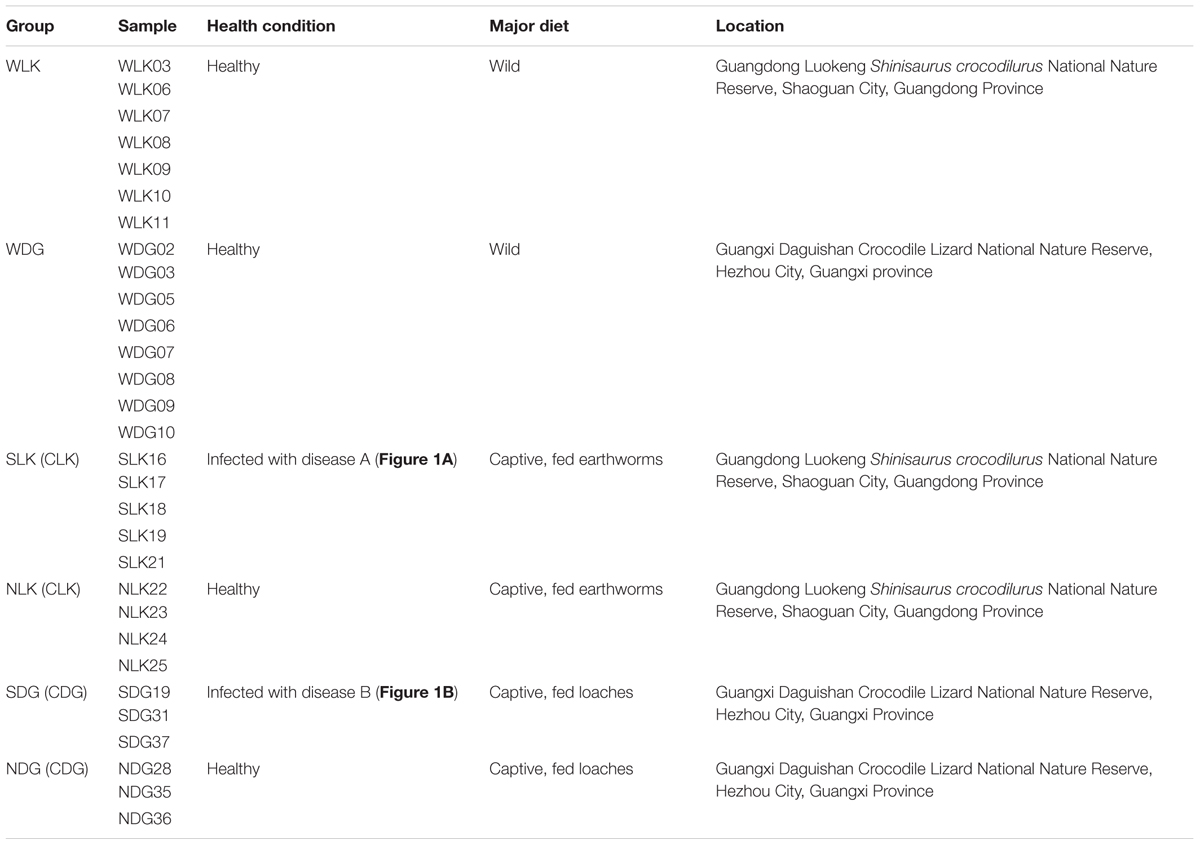
Task: Select the WLK group cell
Action: tap(24, 67)
